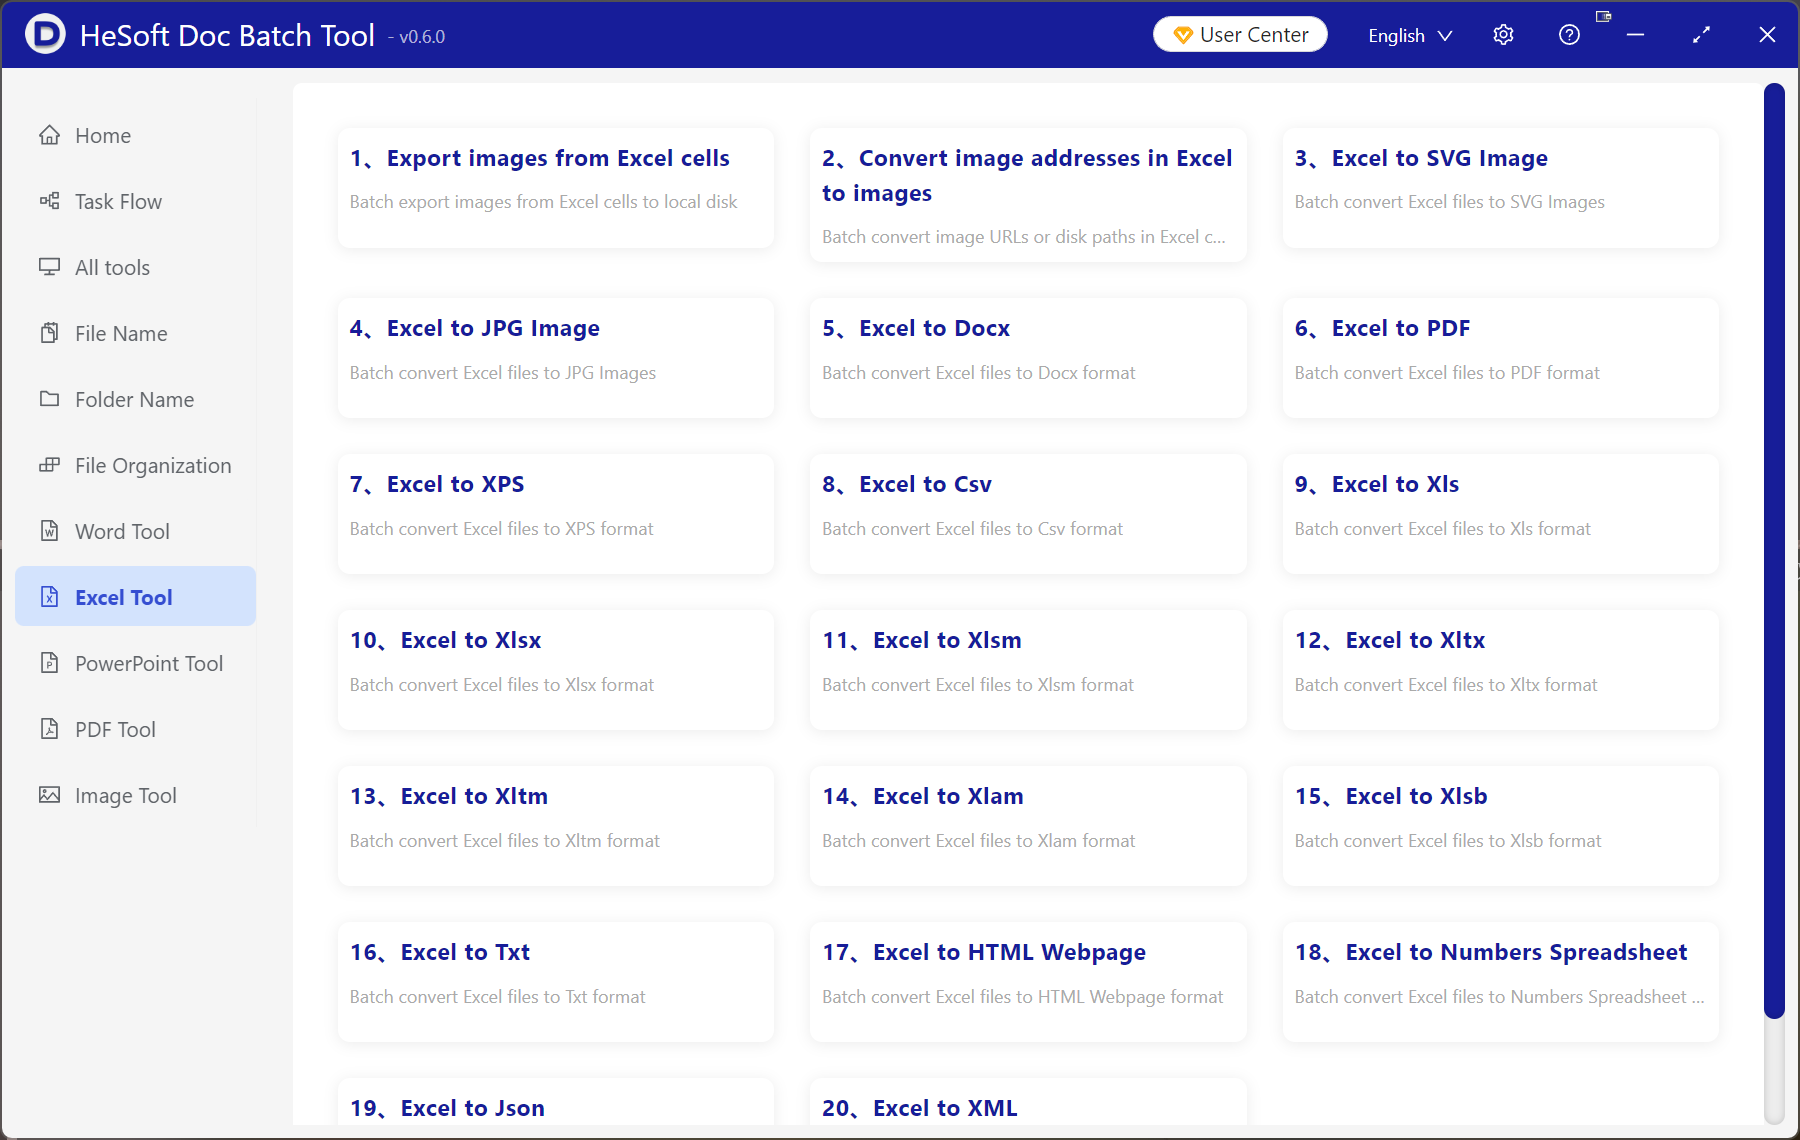Click the Folder Name folder icon
1800x1140 pixels.
49,399
